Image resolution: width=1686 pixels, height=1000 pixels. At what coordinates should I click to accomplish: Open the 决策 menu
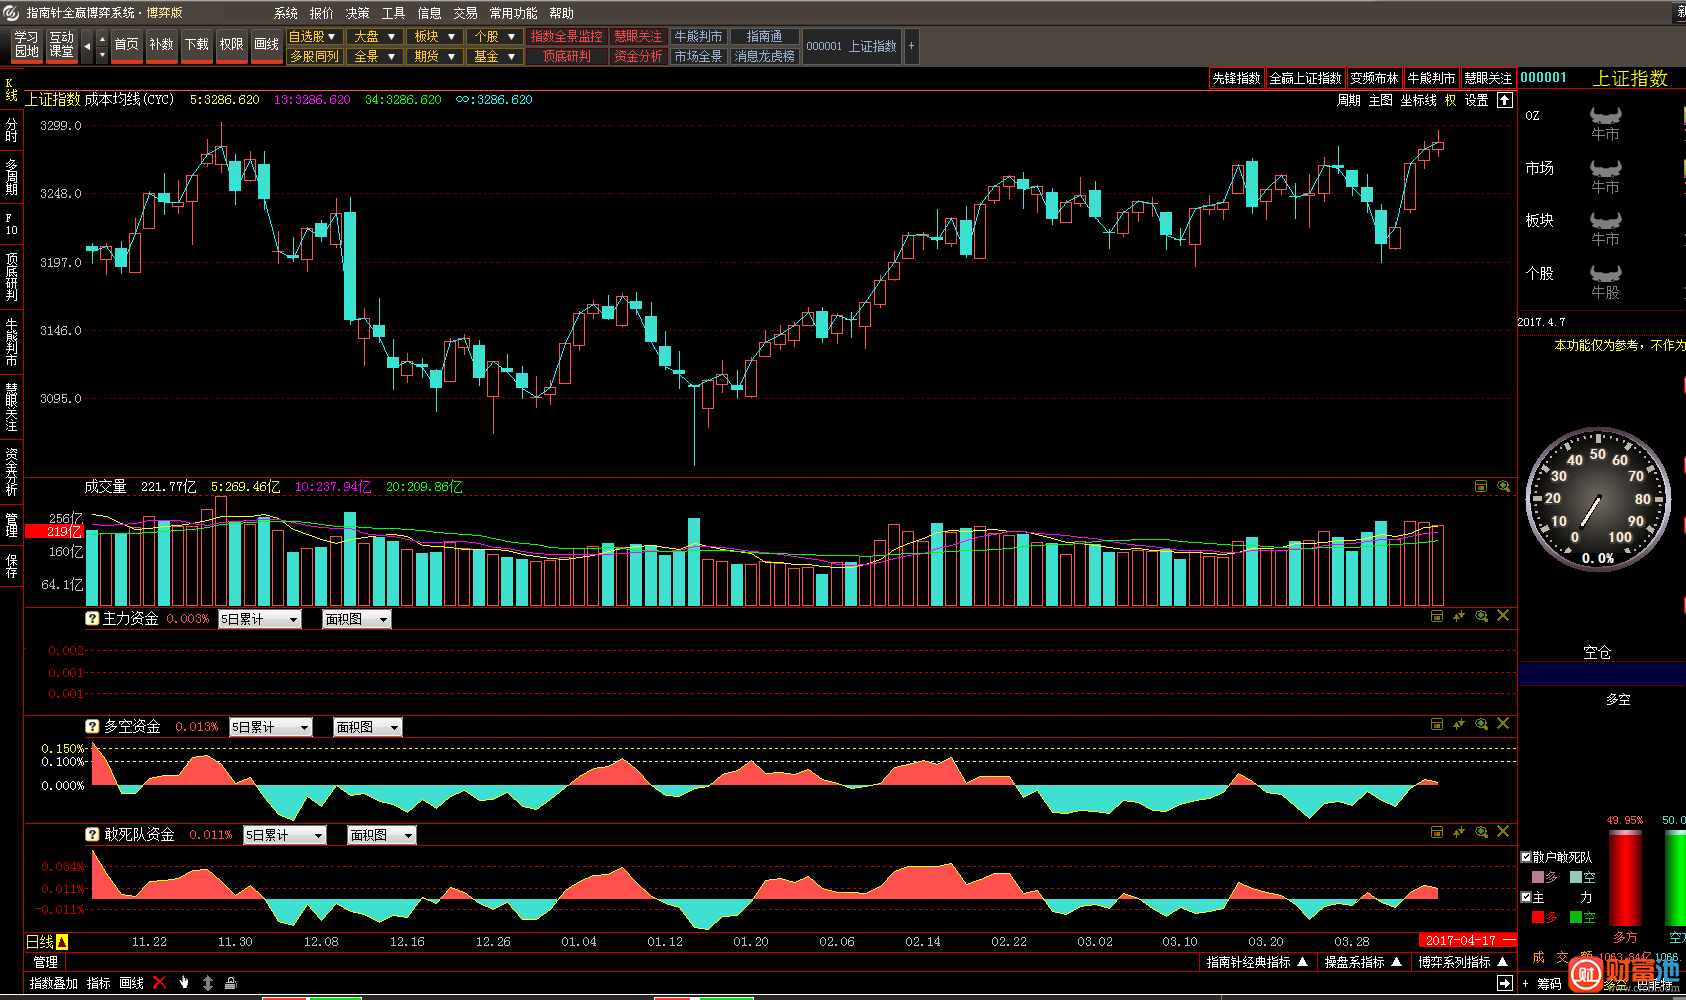[358, 13]
